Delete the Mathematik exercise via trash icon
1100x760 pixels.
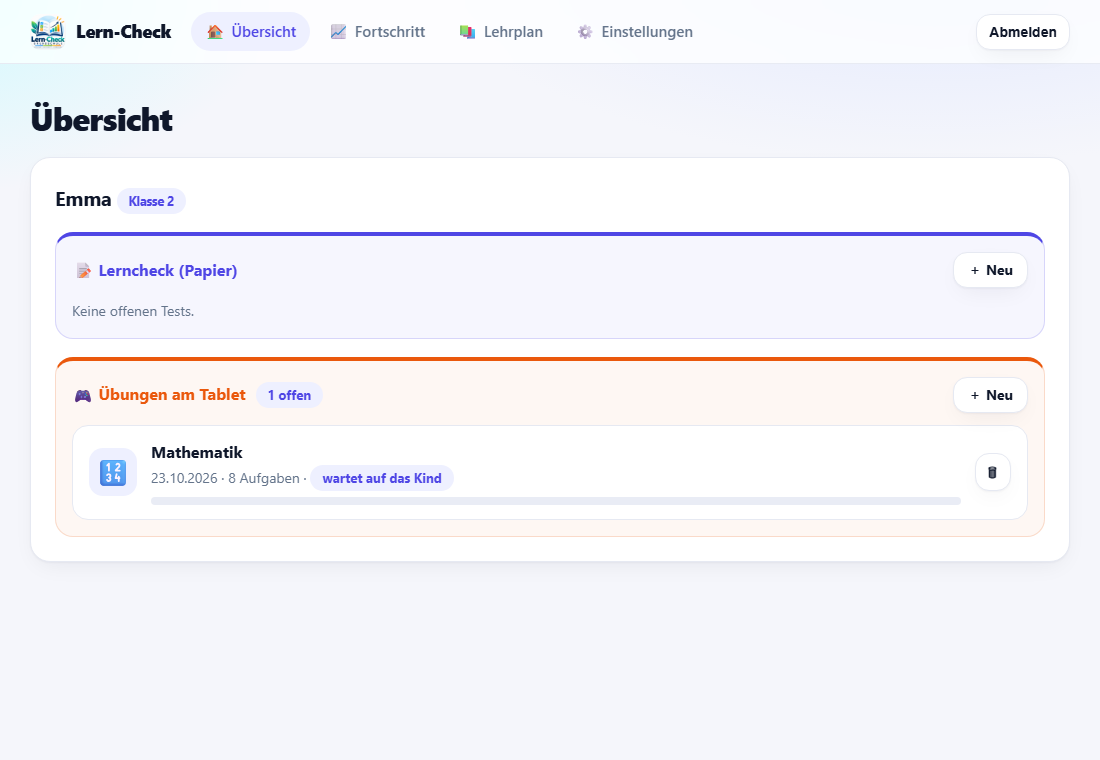coord(993,472)
